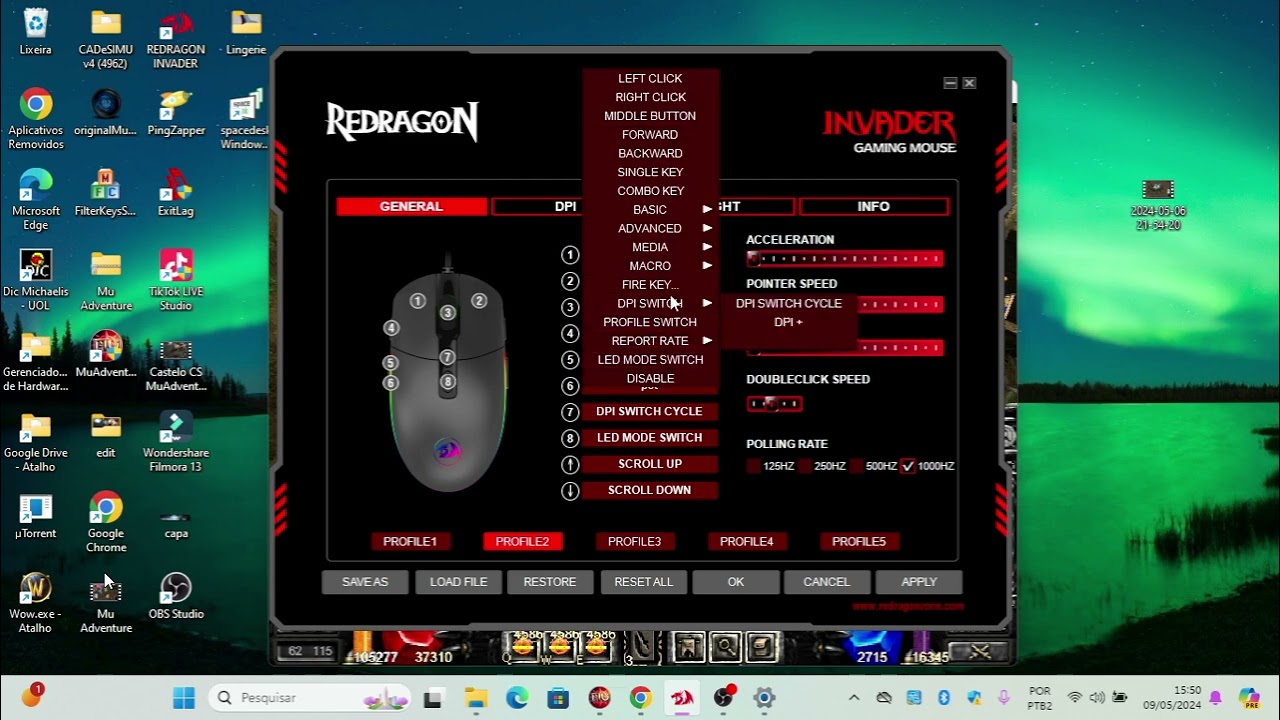Click the CANCEL button
The image size is (1280, 720).
coord(827,582)
